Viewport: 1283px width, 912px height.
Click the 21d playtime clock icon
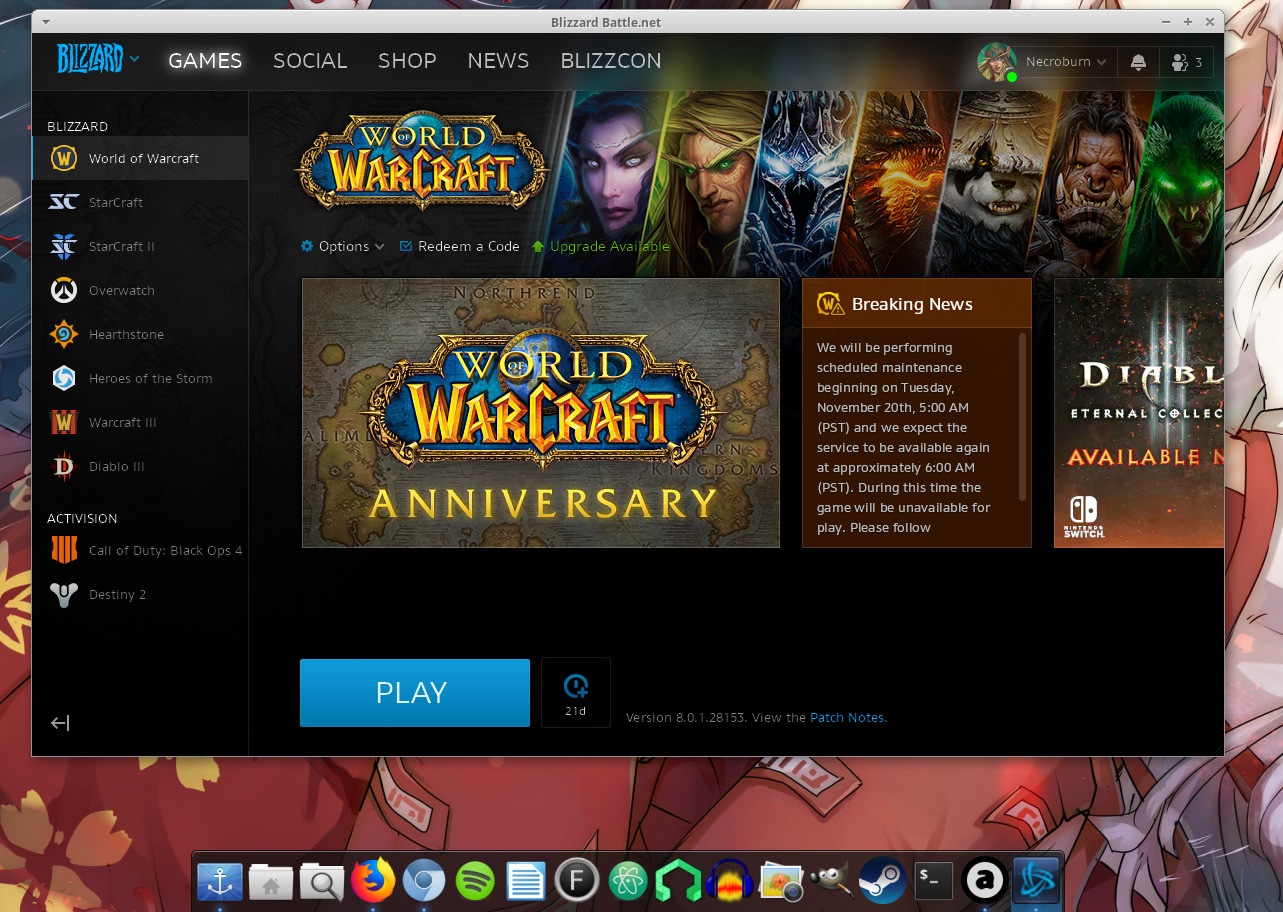[x=576, y=692]
